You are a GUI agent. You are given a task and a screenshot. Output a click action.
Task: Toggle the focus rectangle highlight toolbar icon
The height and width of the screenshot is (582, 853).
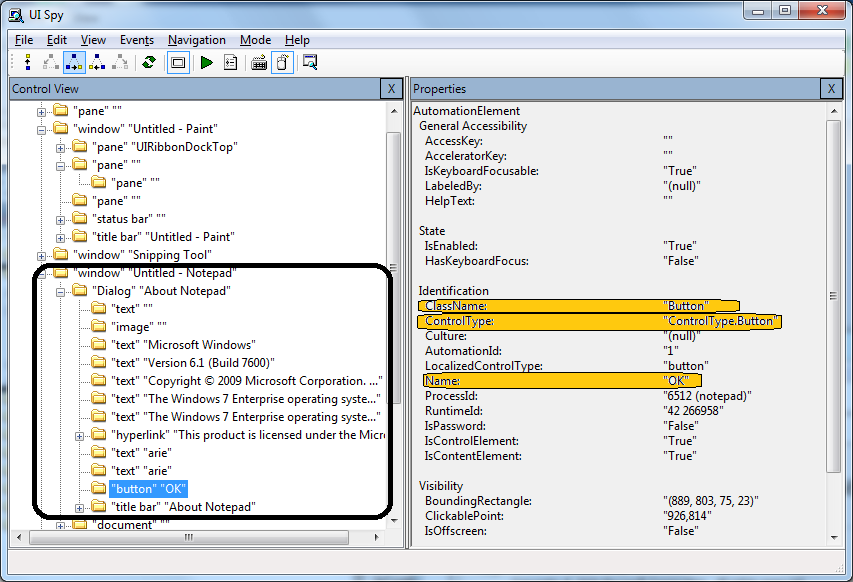(x=178, y=63)
